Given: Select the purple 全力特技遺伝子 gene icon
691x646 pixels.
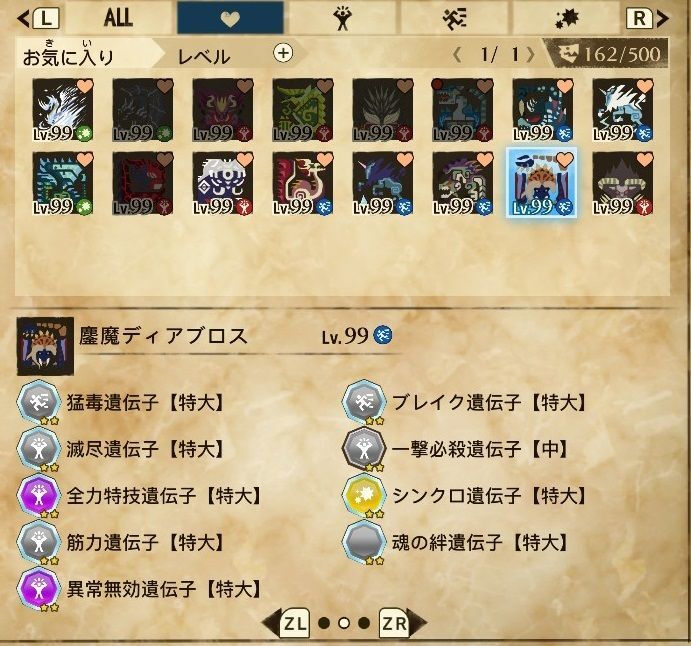Looking at the screenshot, I should pos(39,495).
